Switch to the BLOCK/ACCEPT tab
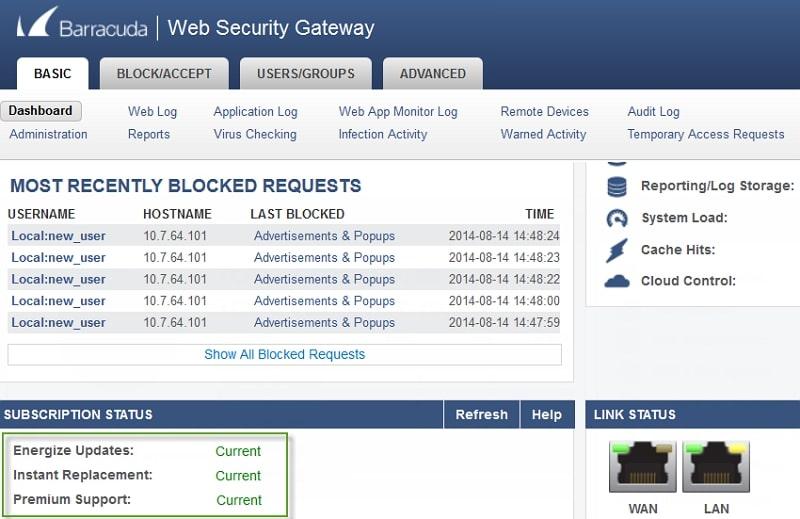This screenshot has width=800, height=519. point(164,73)
